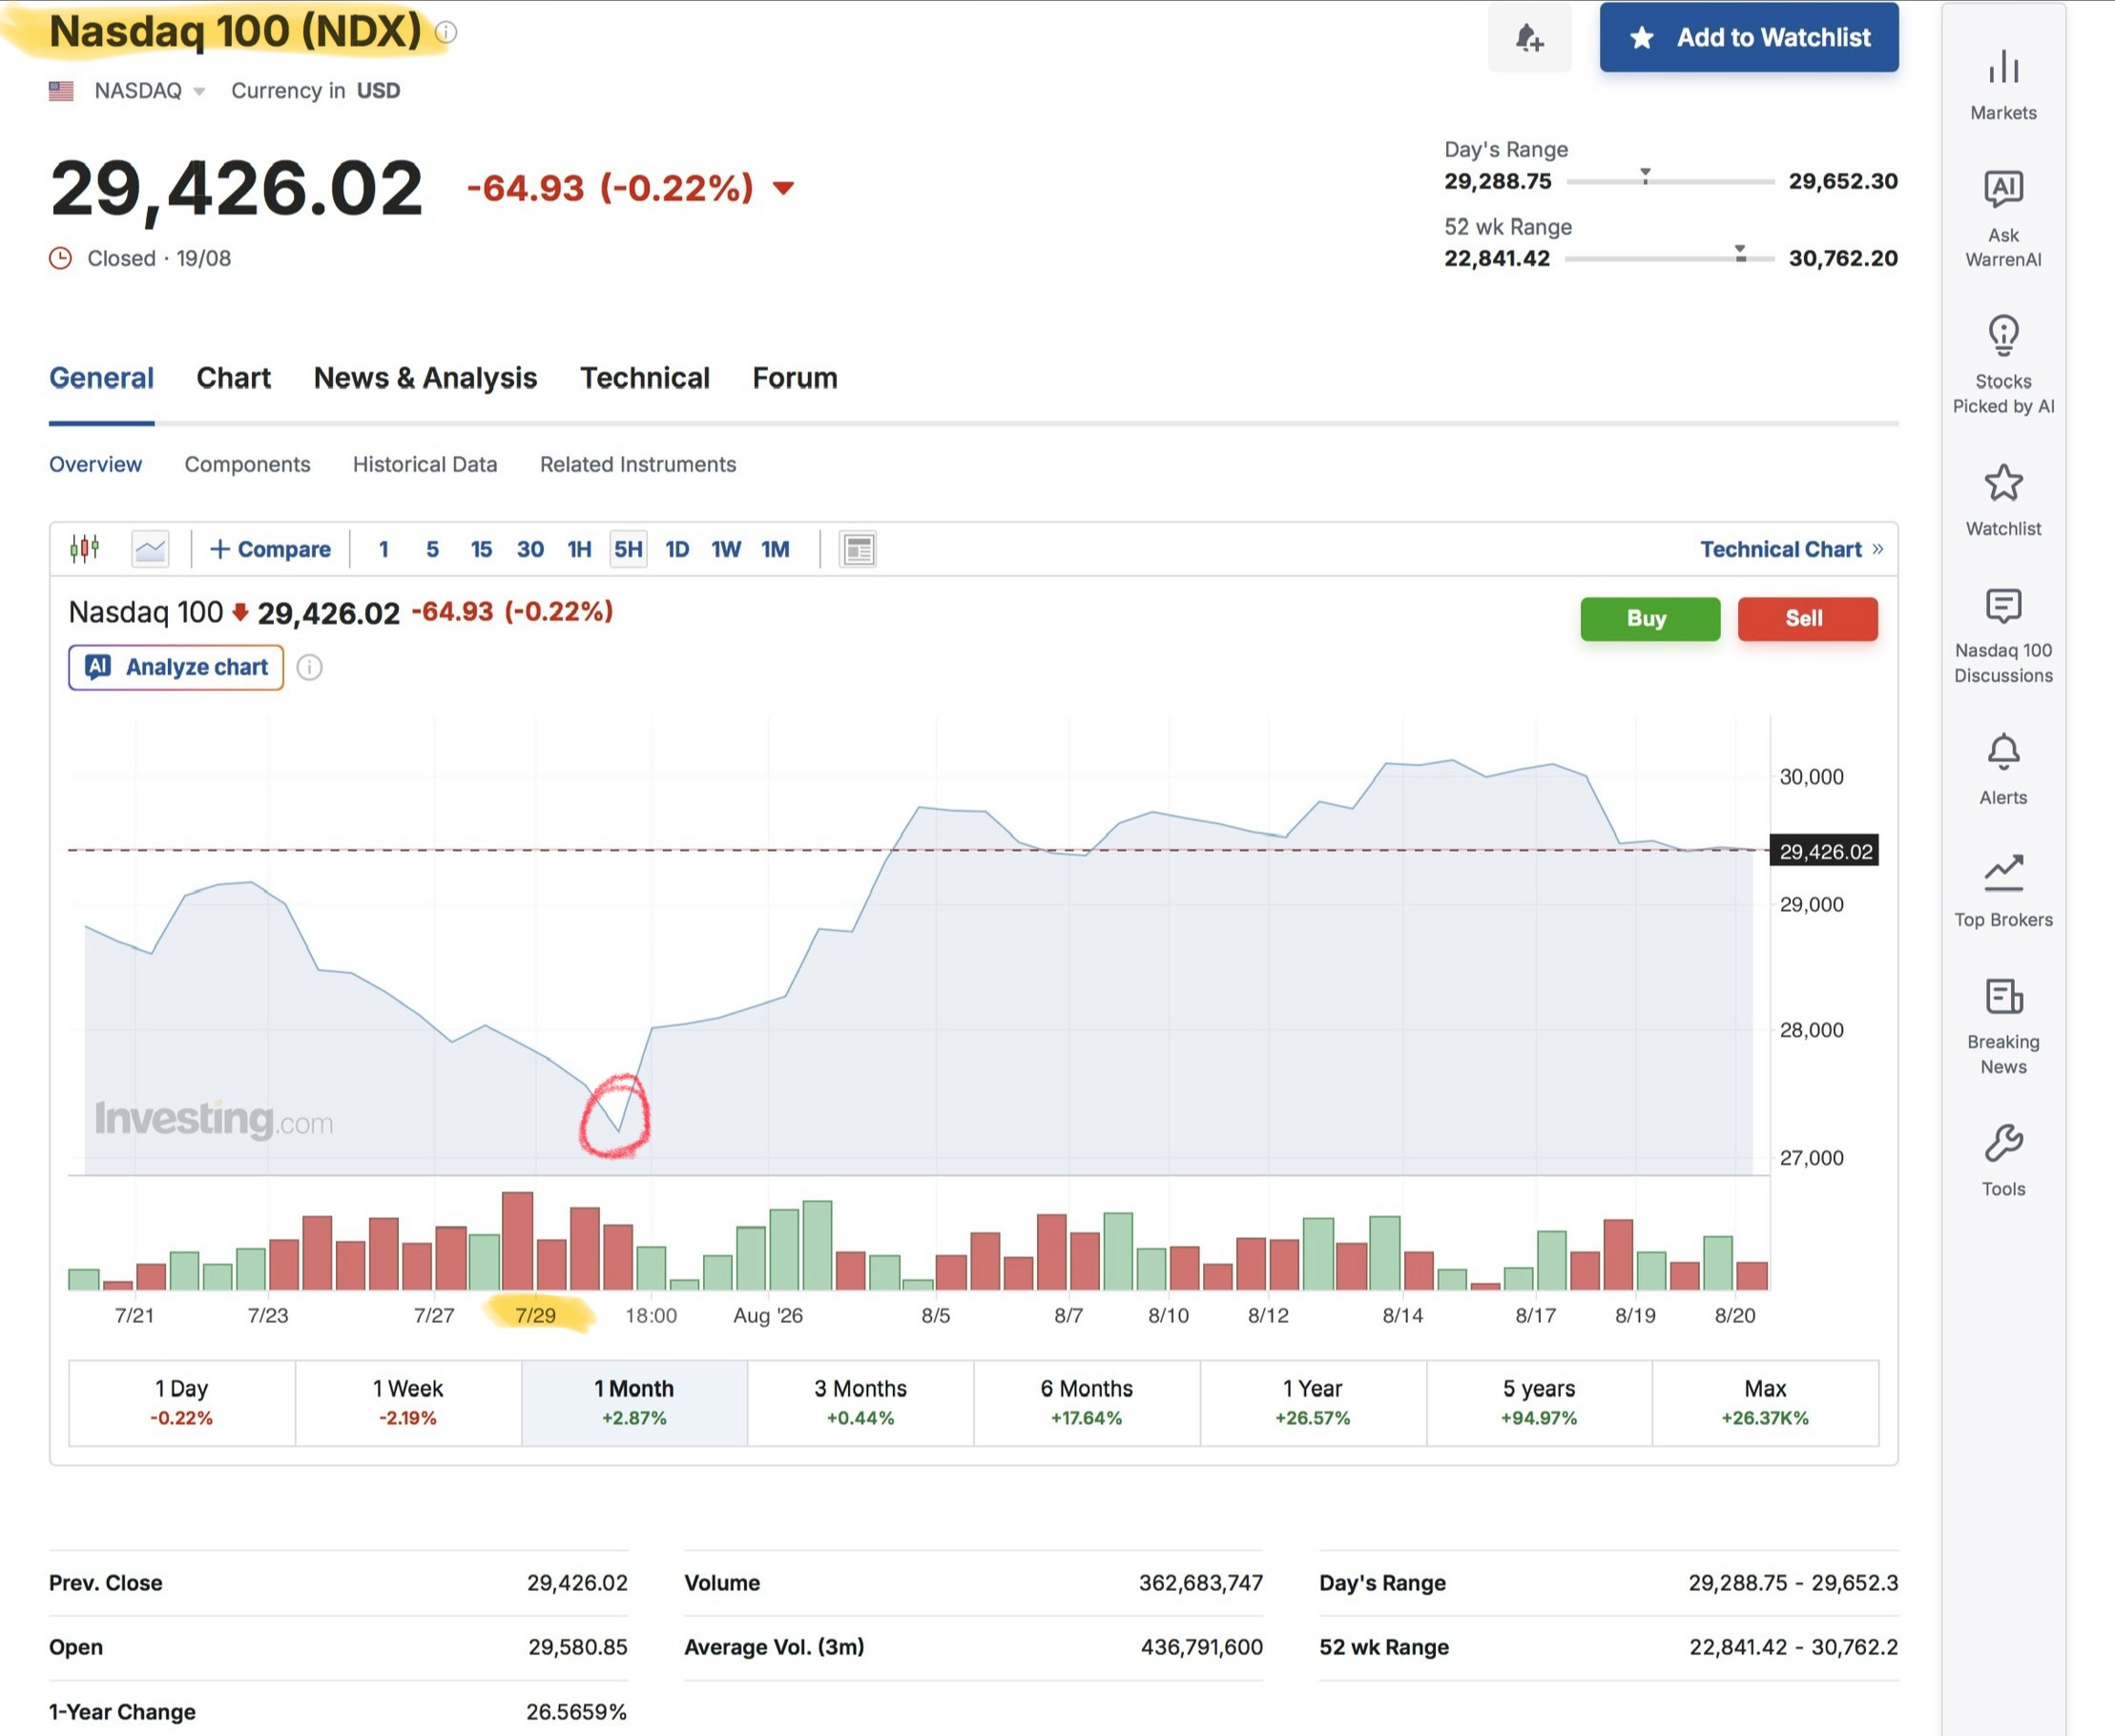Click the chart news layout icon

pyautogui.click(x=858, y=549)
